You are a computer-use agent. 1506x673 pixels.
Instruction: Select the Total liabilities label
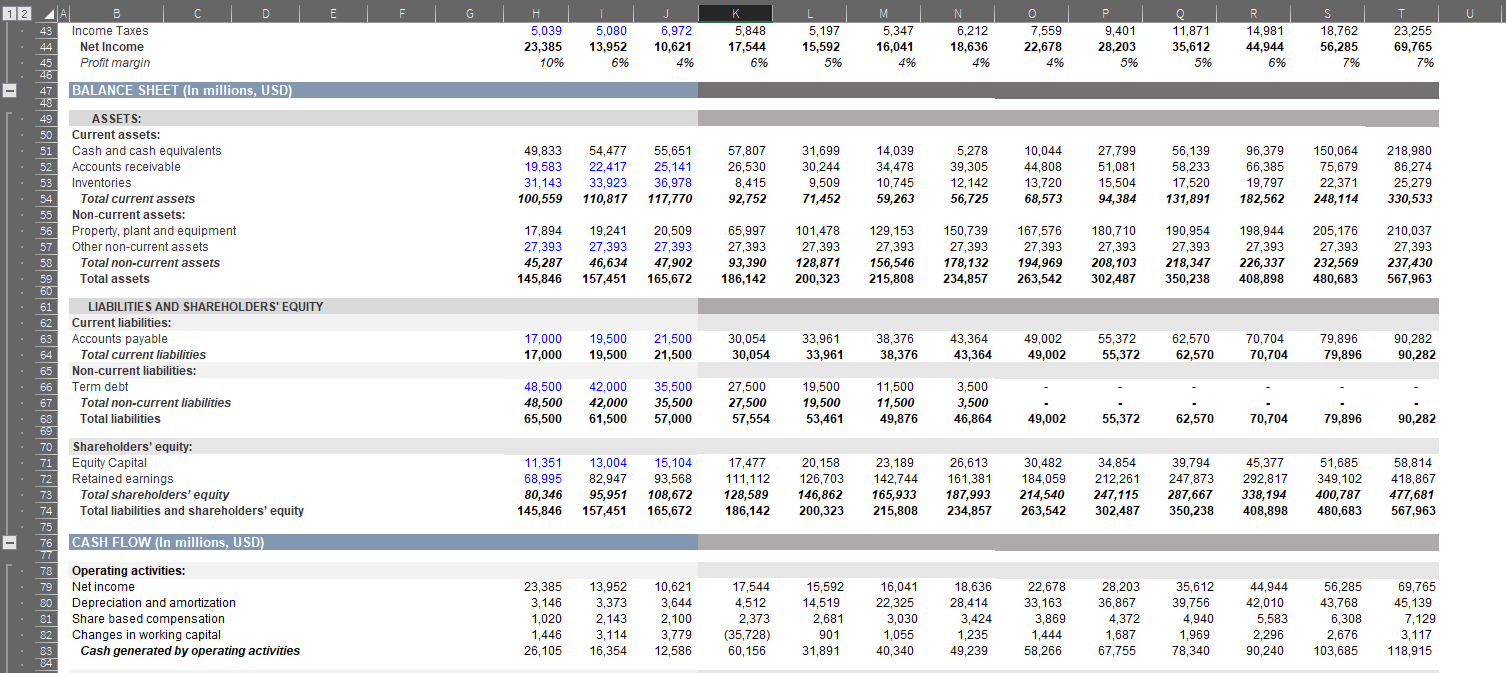click(120, 419)
